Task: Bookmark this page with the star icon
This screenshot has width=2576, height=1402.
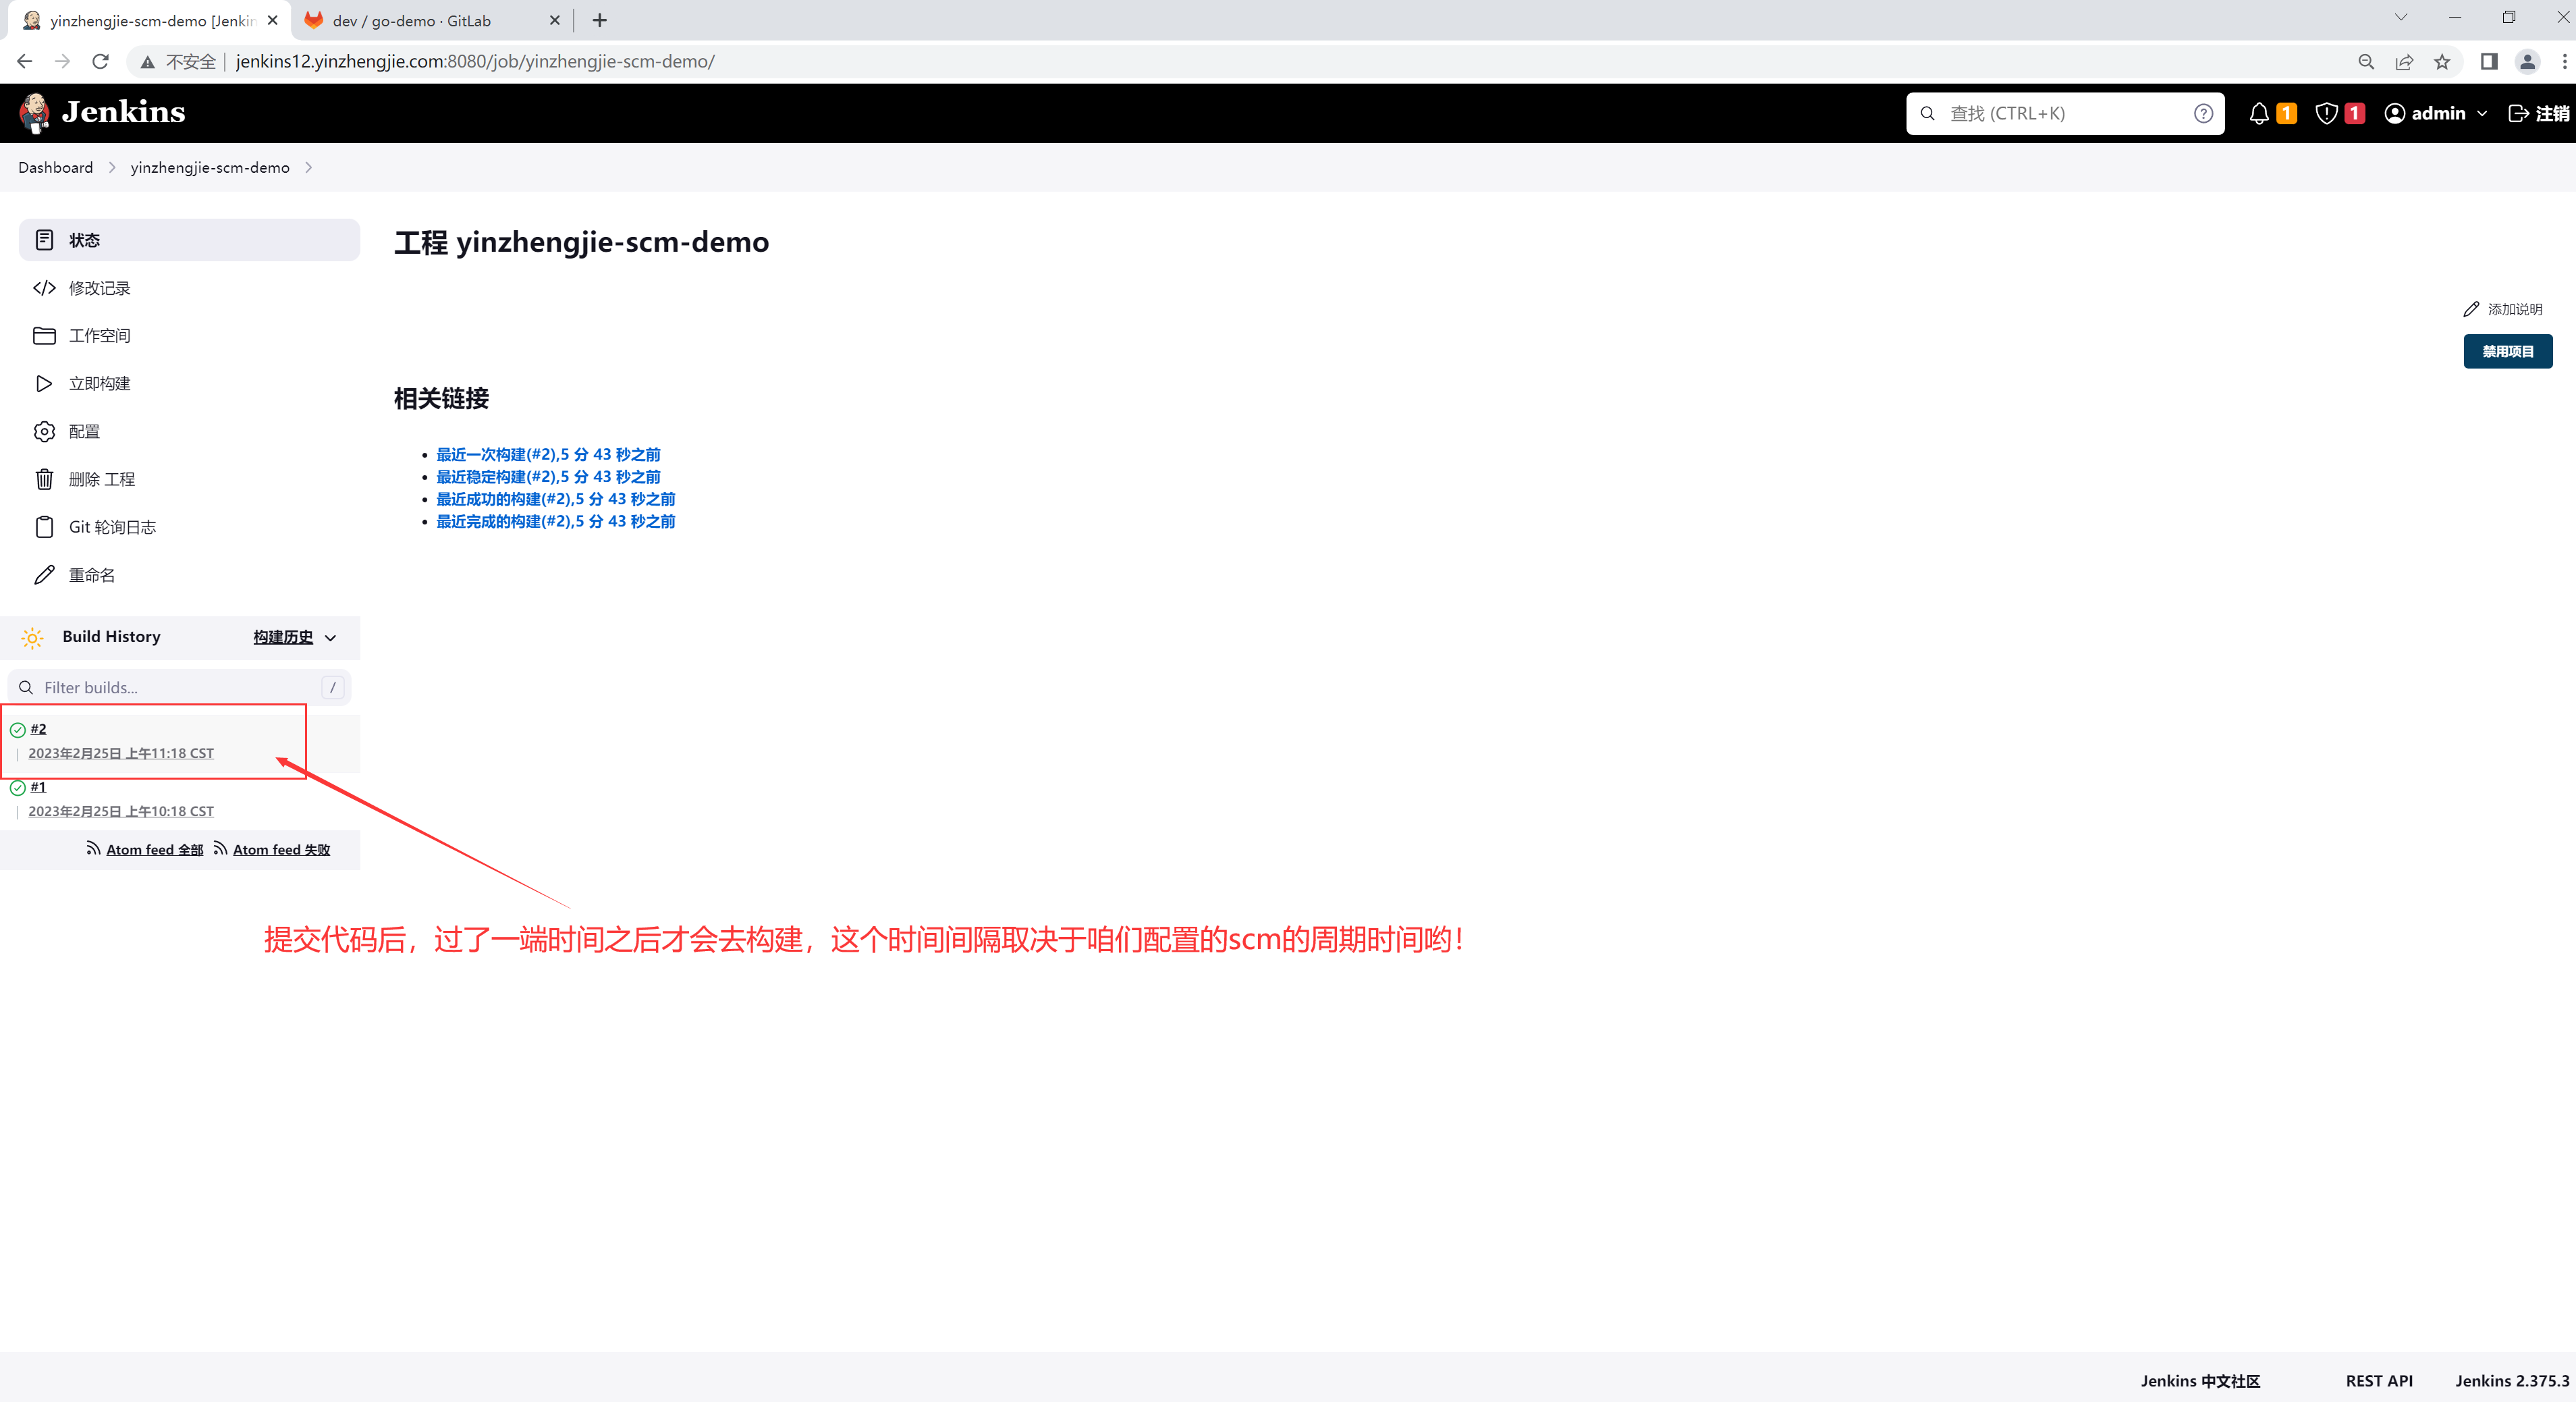Action: coord(2442,62)
